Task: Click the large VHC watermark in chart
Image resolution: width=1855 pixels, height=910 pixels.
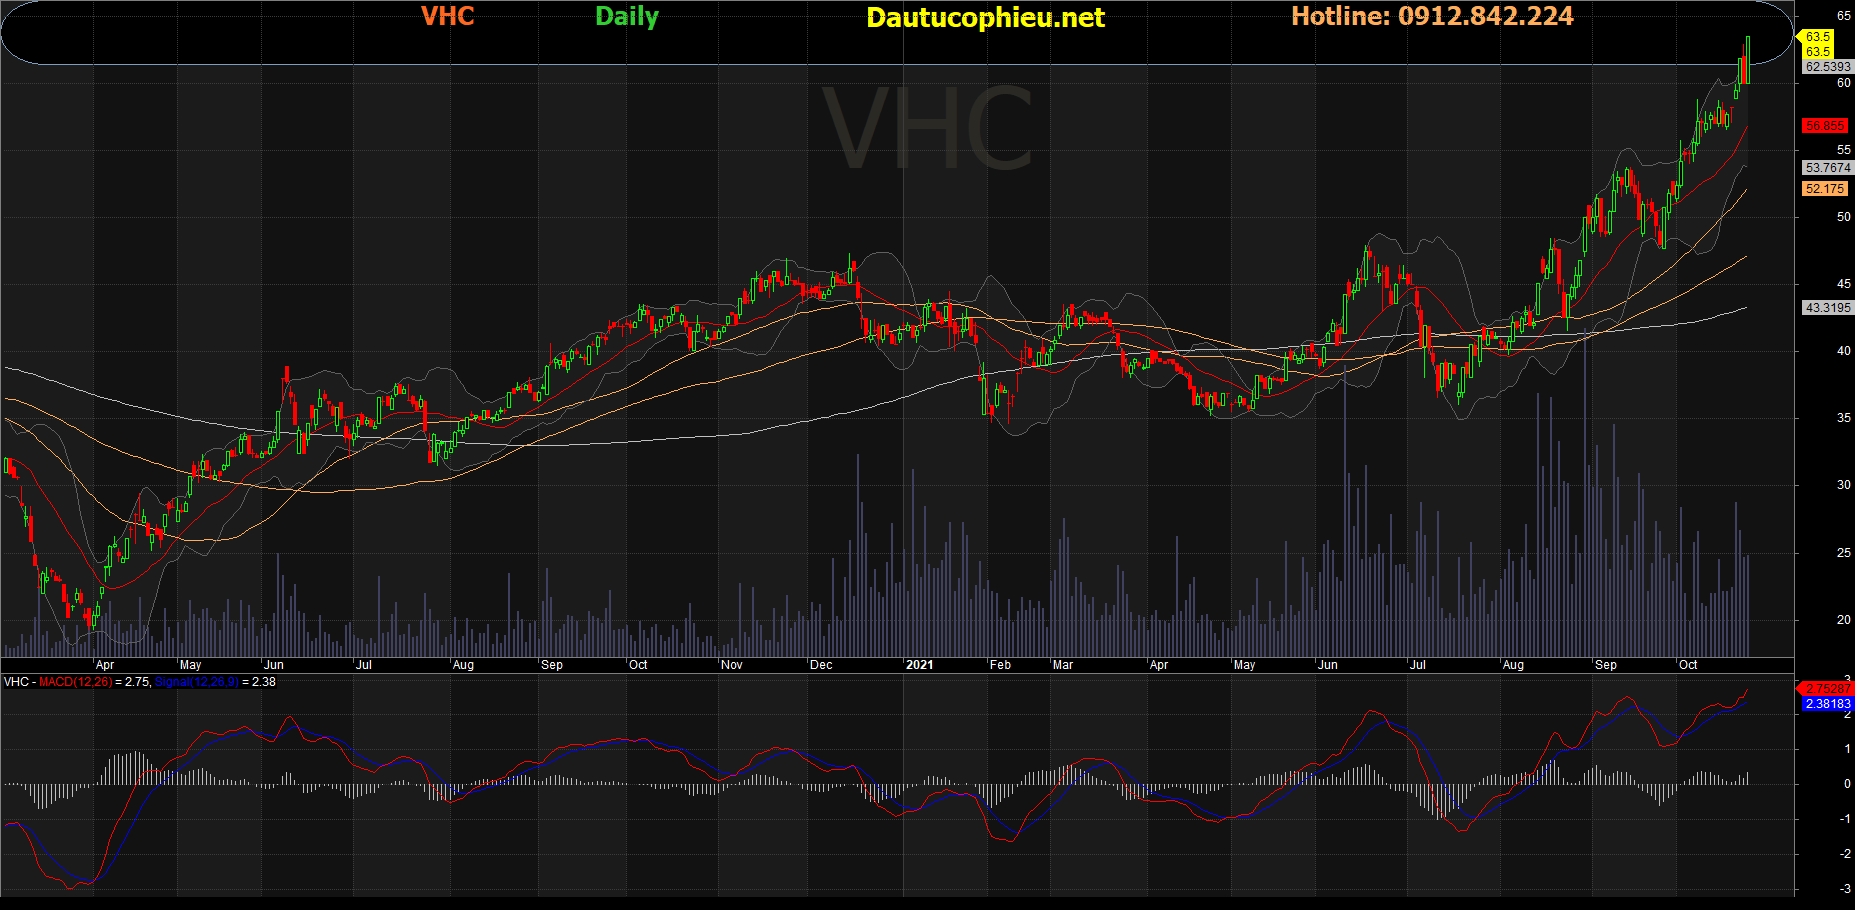Action: tap(927, 130)
